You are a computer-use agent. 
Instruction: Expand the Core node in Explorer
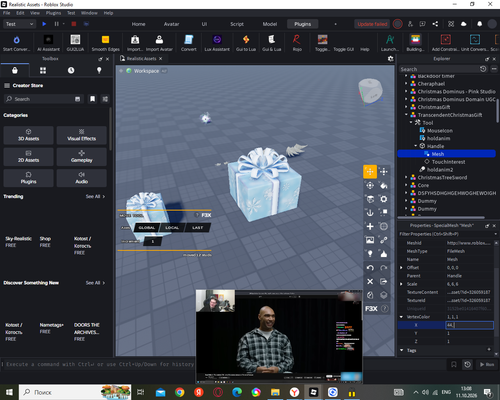pyautogui.click(x=406, y=185)
